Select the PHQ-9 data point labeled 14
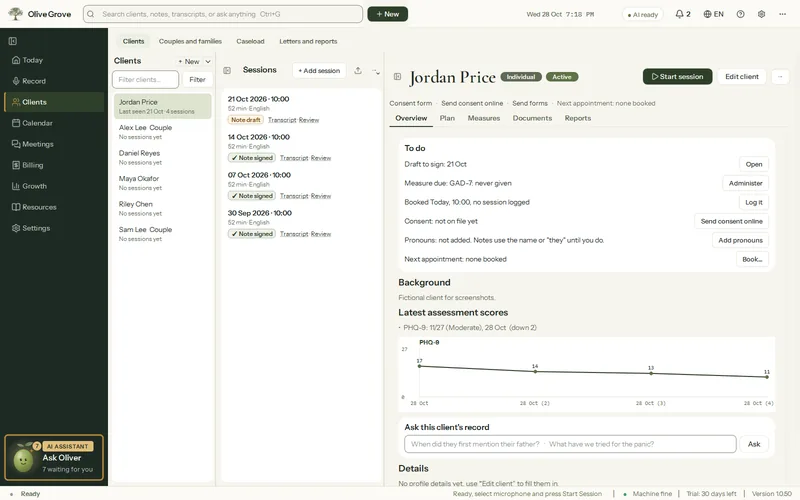This screenshot has width=800, height=500. tap(535, 371)
